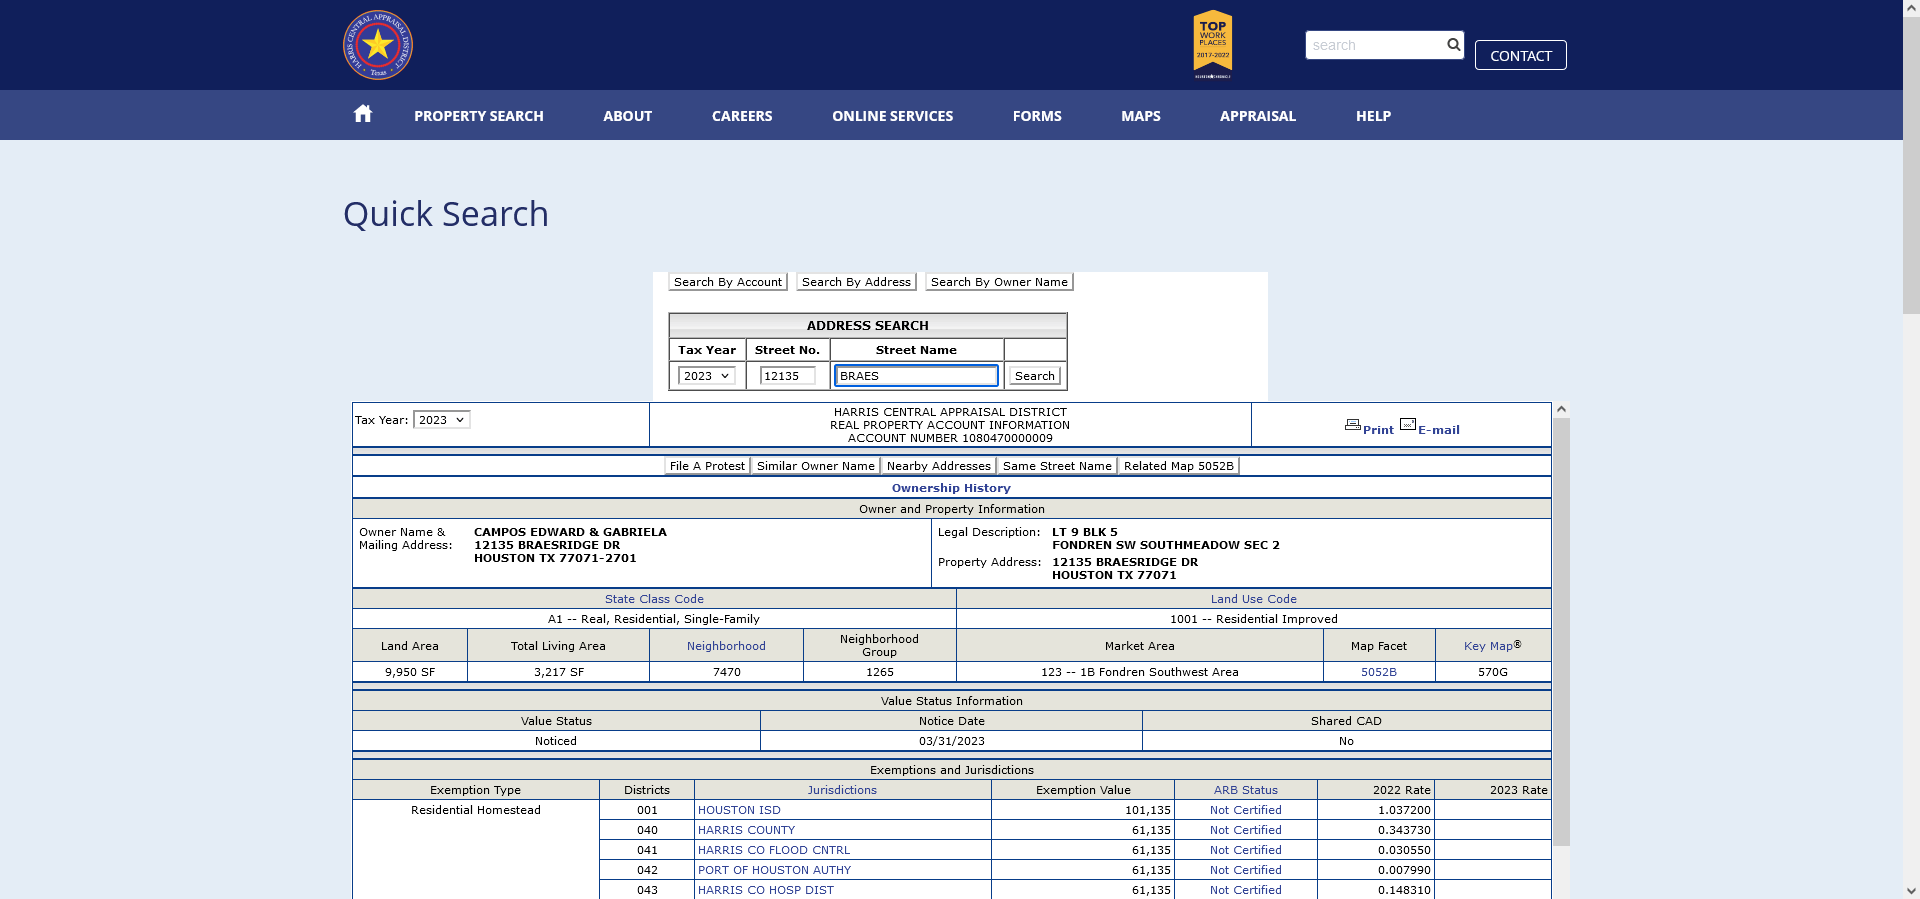Open the Jurisdictions header link
Image resolution: width=1920 pixels, height=899 pixels.
pyautogui.click(x=842, y=790)
